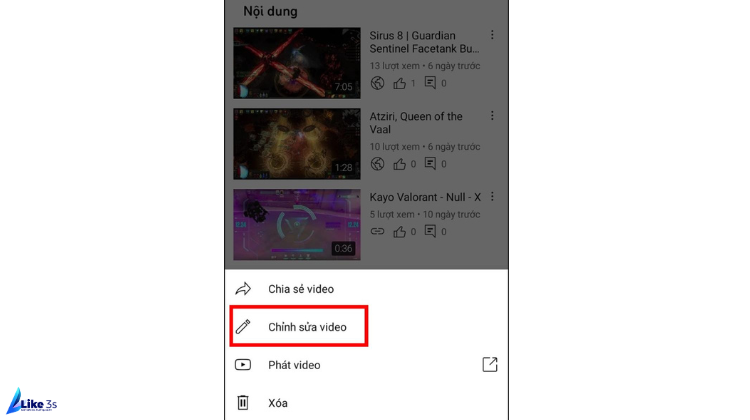Open the three-dot menu for Atziri video
Image resolution: width=750 pixels, height=420 pixels.
[492, 116]
